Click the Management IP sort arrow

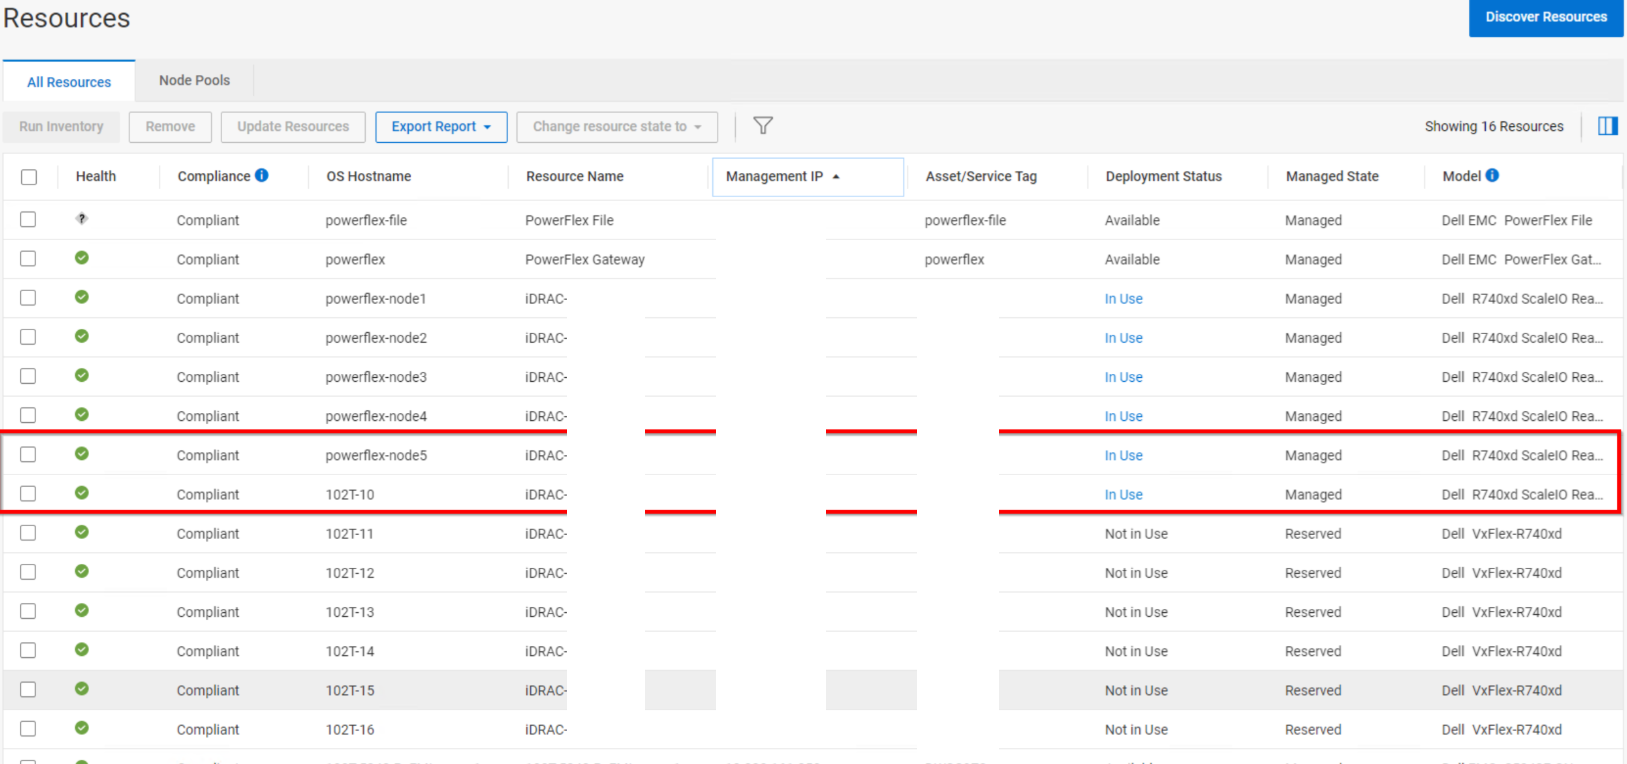coord(836,177)
